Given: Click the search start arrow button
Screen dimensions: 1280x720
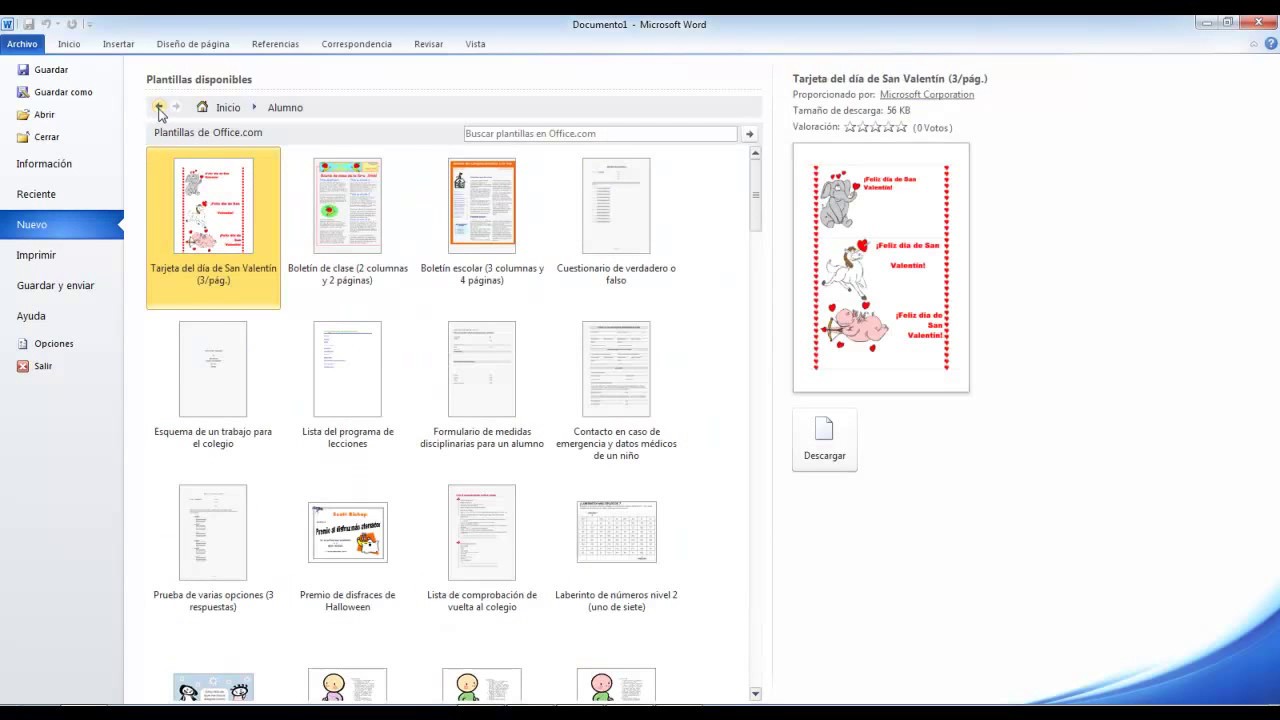Looking at the screenshot, I should (749, 133).
